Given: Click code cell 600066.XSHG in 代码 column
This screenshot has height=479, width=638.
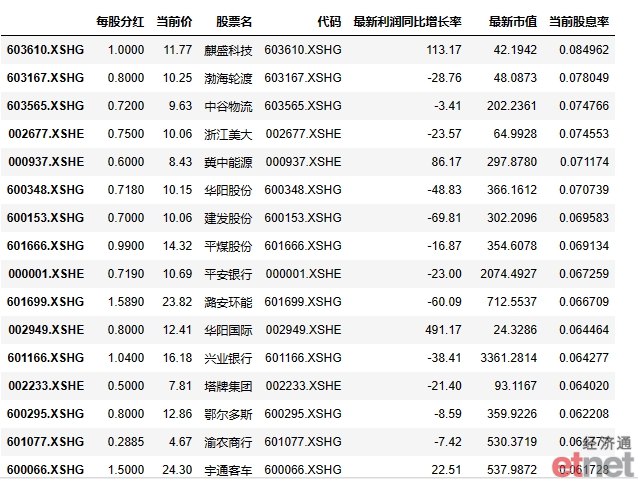Looking at the screenshot, I should click(303, 470).
